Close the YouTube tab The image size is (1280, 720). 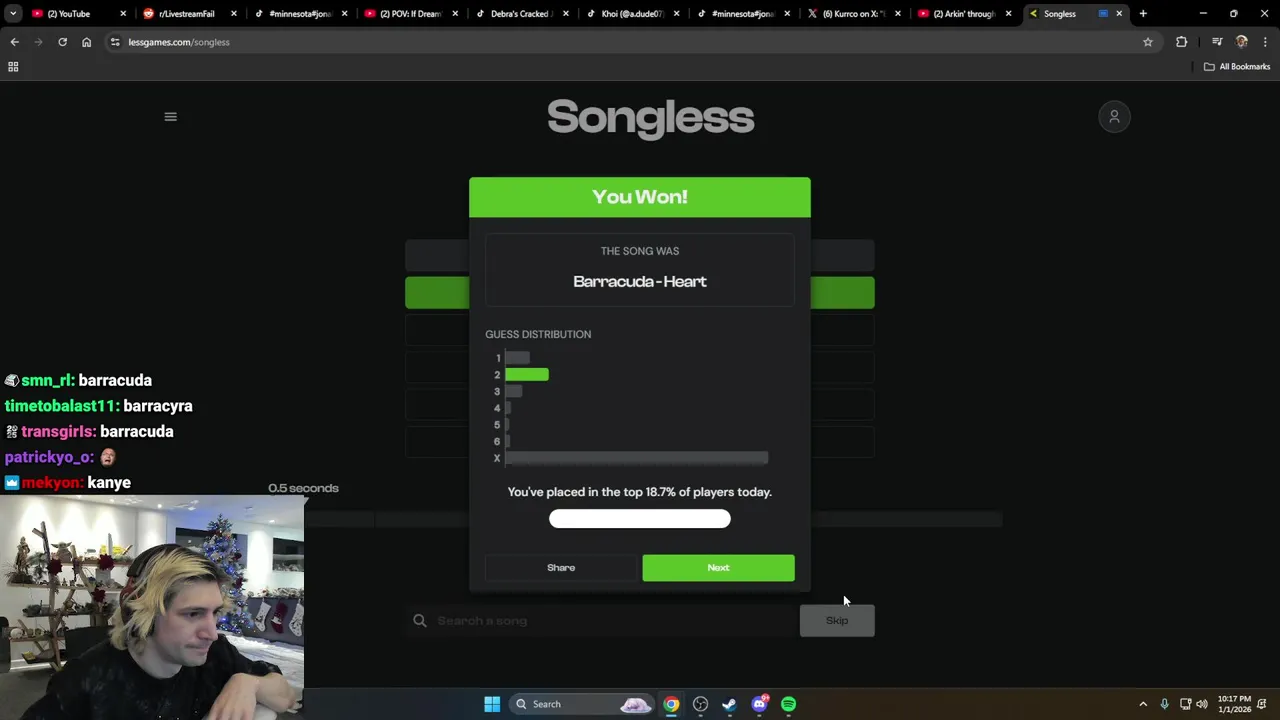point(123,14)
